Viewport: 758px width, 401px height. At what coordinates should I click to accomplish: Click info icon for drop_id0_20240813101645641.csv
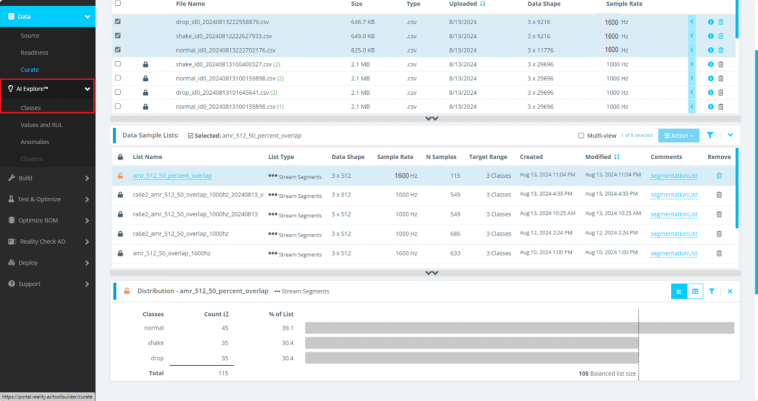[711, 92]
